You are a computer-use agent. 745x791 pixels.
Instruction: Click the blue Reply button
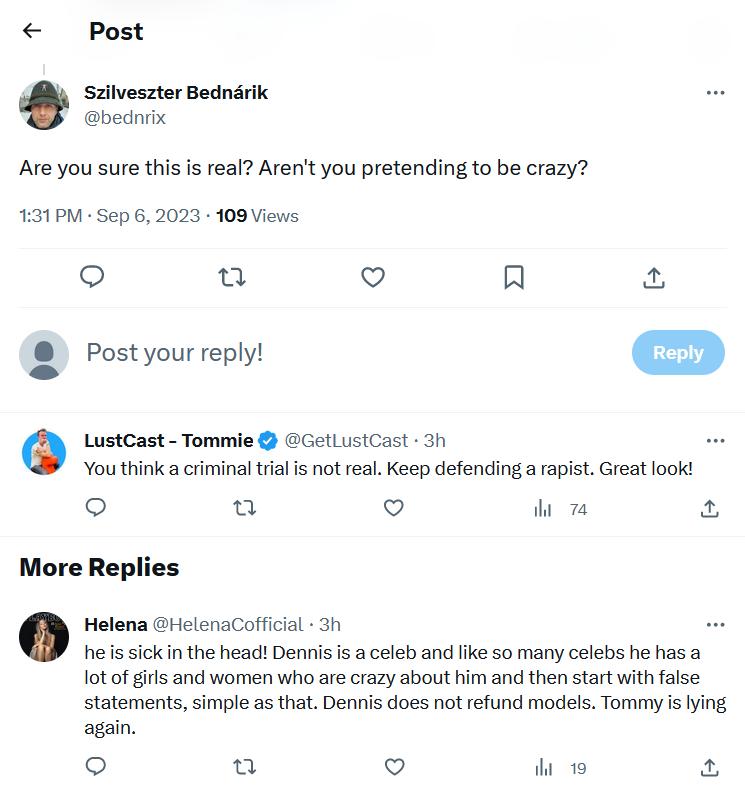coord(678,352)
